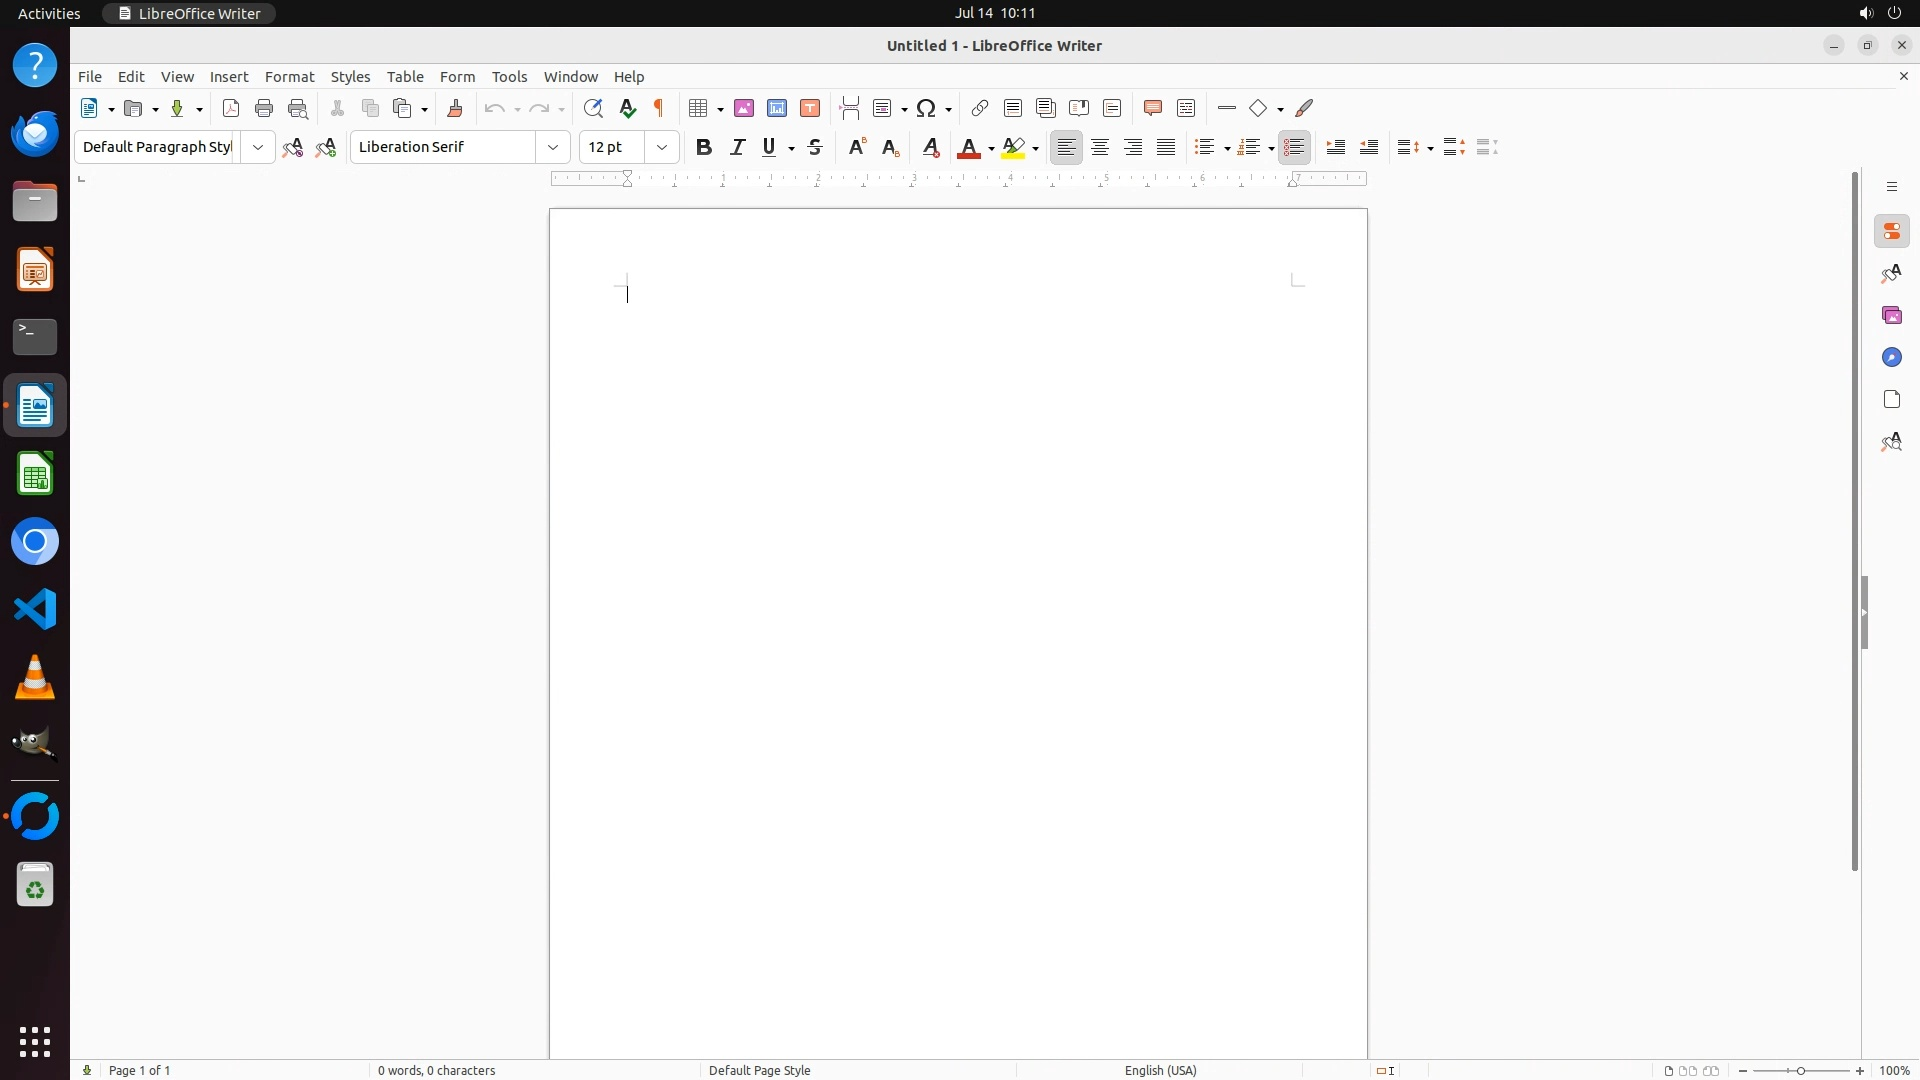Open the Special Character (omega) icon
Screen dimensions: 1920x1080
(x=927, y=108)
